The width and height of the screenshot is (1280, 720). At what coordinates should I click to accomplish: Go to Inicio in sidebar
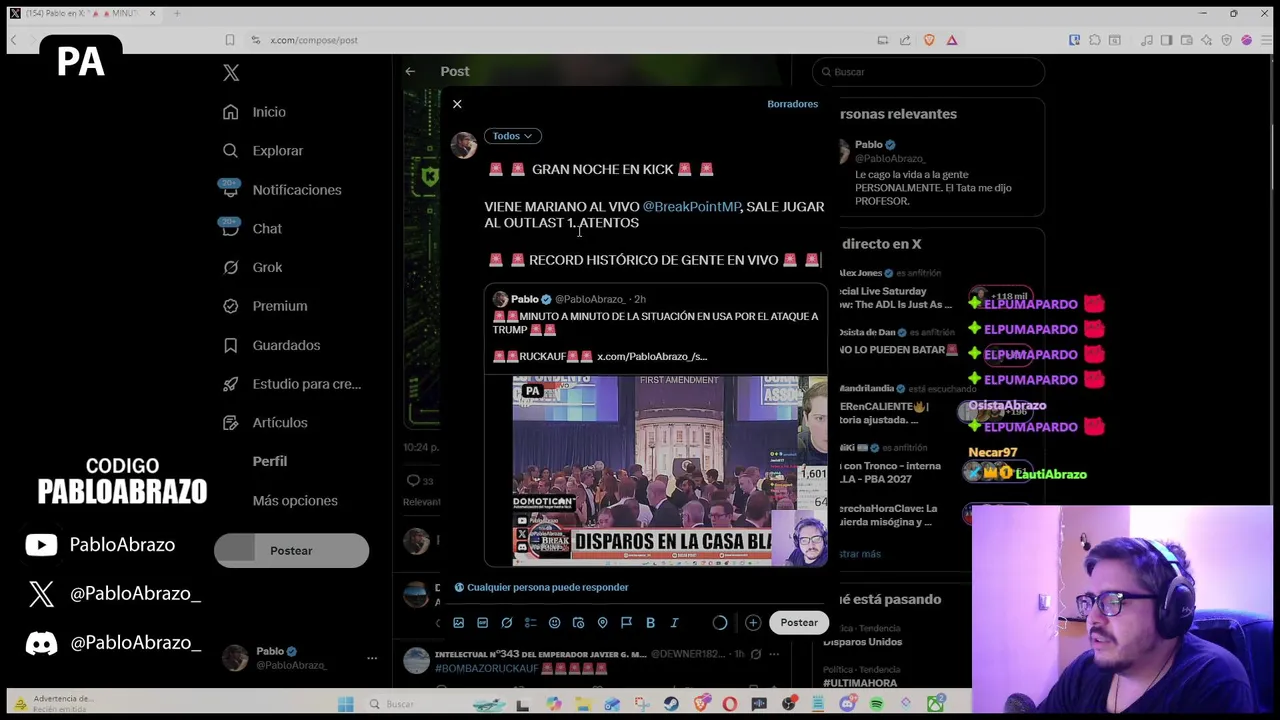256,112
